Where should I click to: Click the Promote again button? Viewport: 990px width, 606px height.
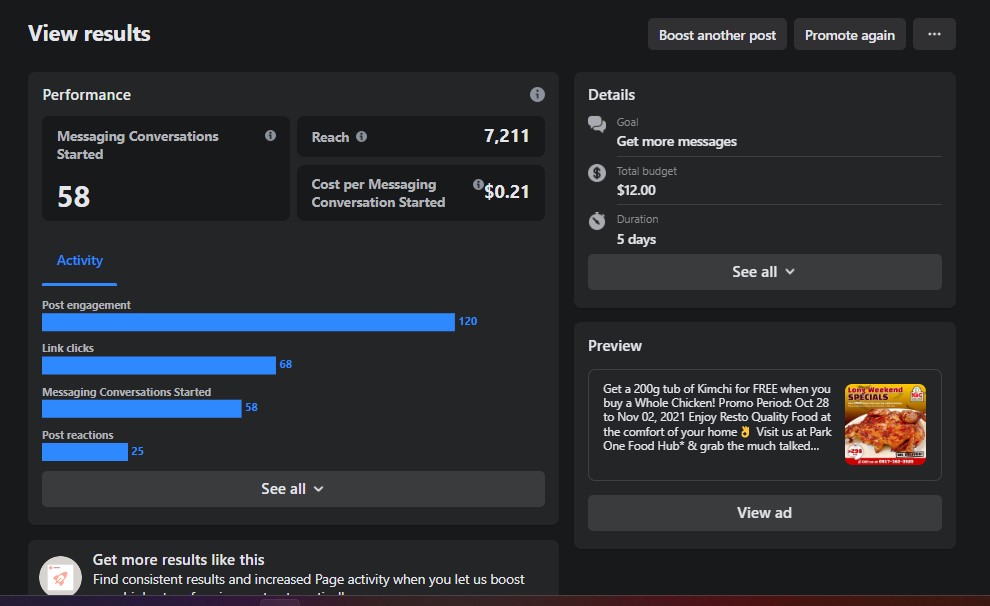[849, 34]
